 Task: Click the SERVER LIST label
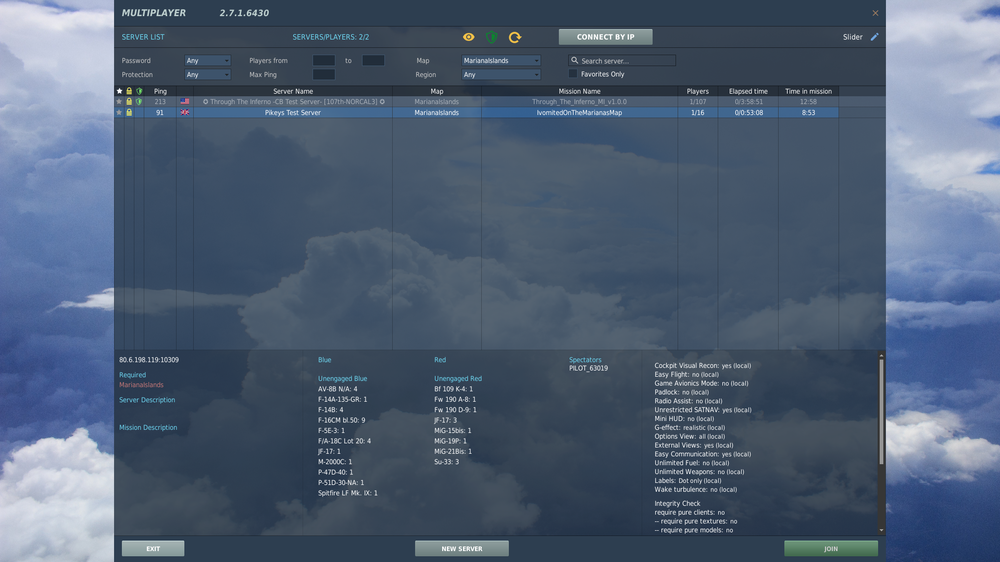click(143, 37)
